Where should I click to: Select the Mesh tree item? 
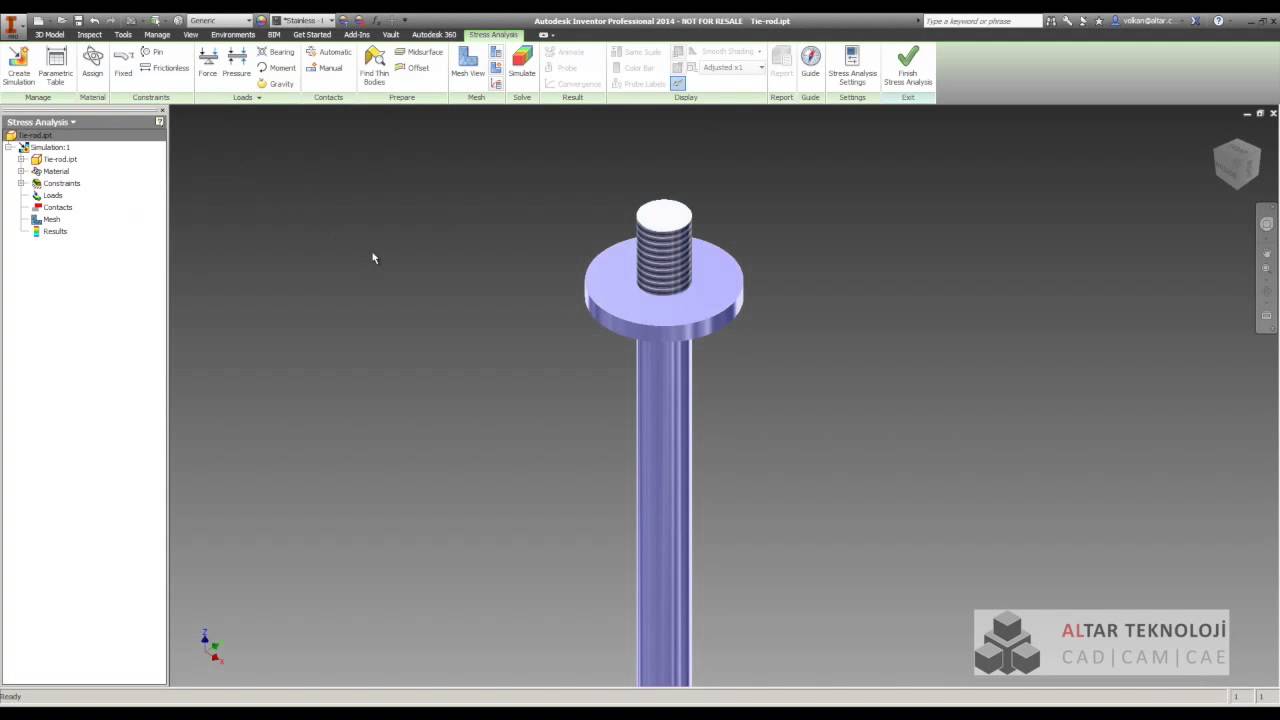[x=51, y=219]
